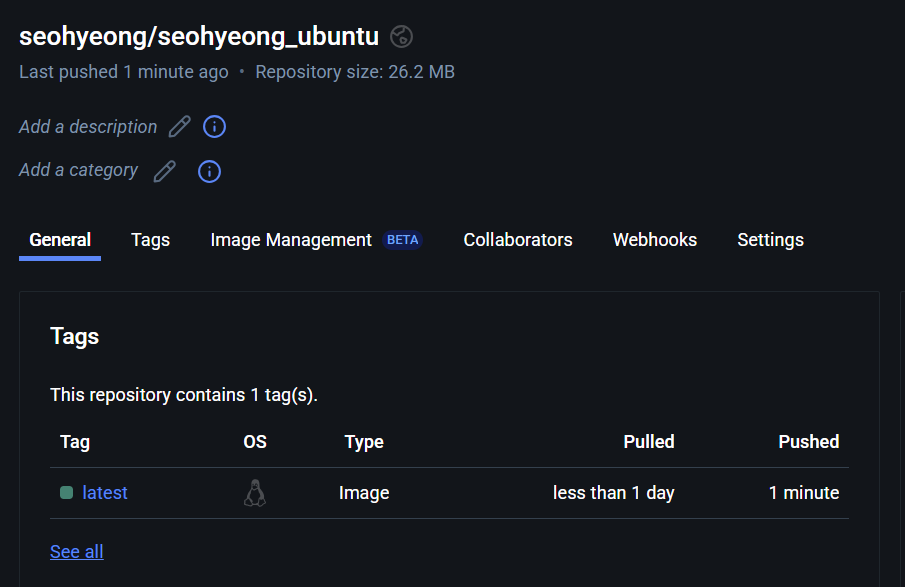Click the green status dot beside latest
This screenshot has height=587, width=905.
[67, 493]
